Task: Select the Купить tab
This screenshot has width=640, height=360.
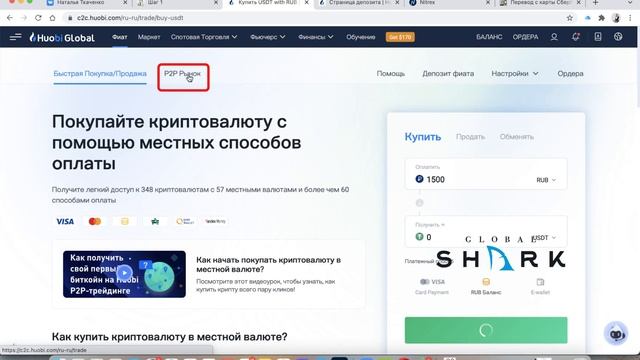Action: (x=422, y=137)
